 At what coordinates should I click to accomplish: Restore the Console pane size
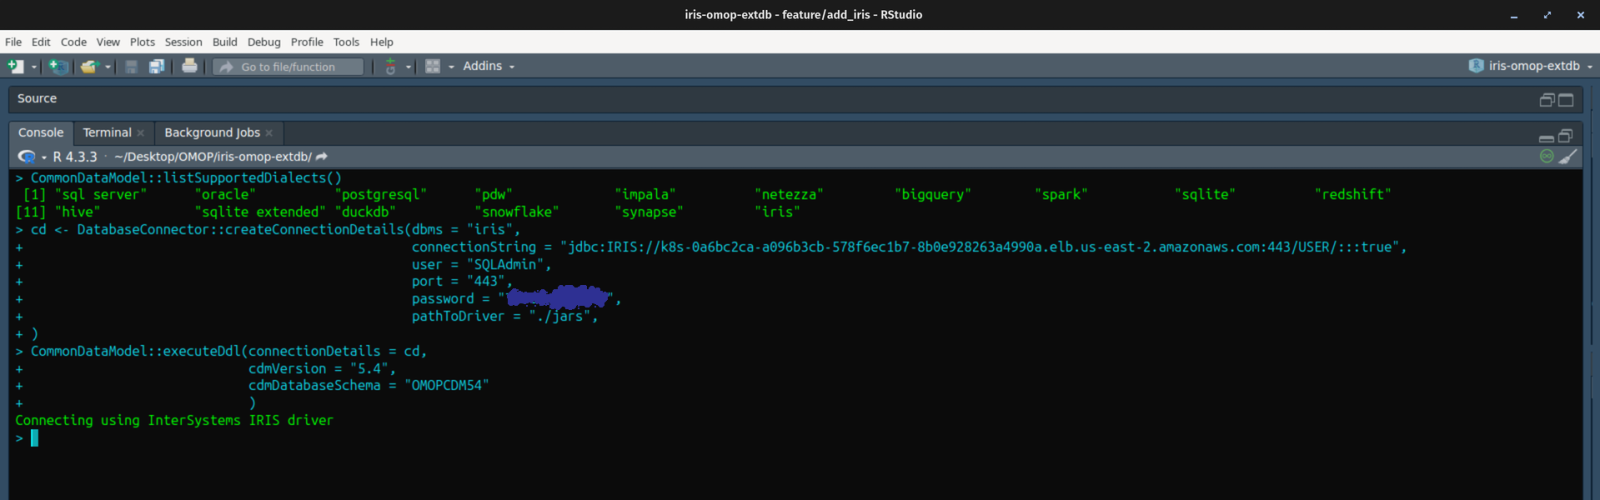[x=1566, y=135]
